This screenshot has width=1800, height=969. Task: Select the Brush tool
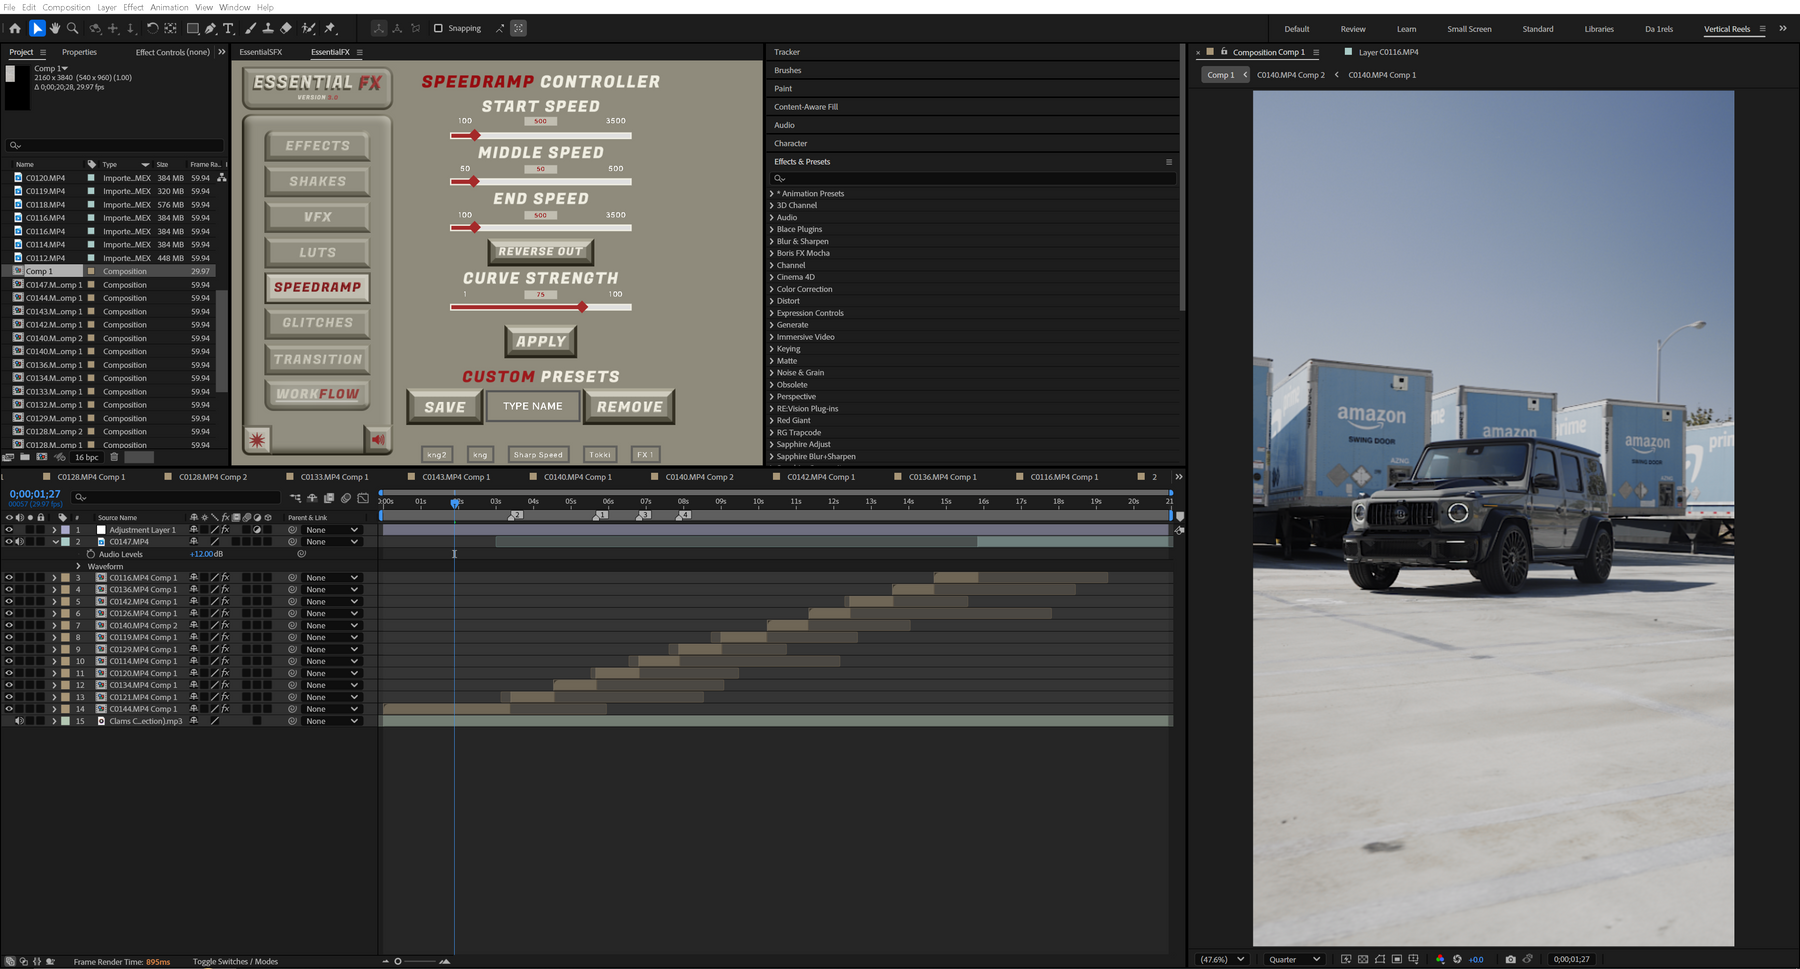(x=251, y=28)
